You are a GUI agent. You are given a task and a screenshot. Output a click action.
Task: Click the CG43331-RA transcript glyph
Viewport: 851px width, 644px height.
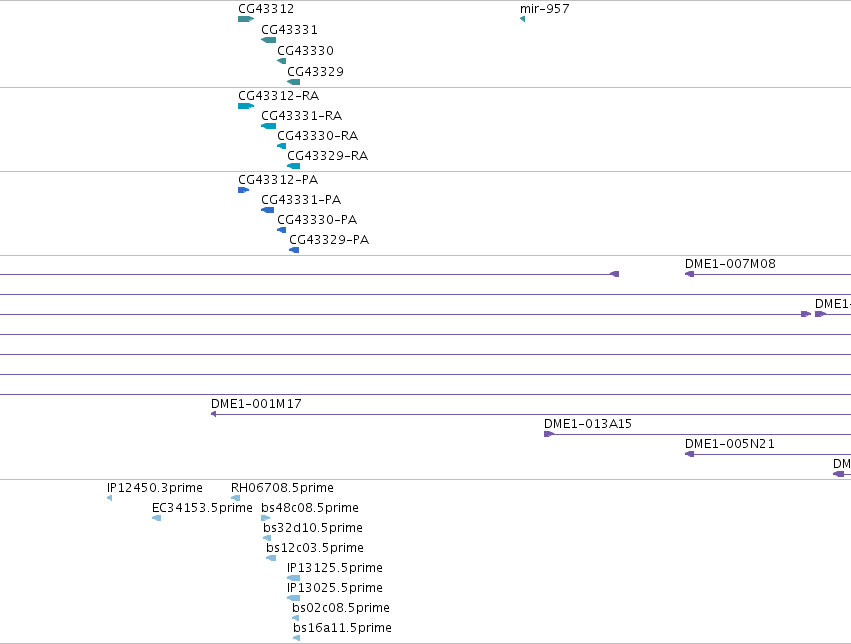(x=269, y=126)
